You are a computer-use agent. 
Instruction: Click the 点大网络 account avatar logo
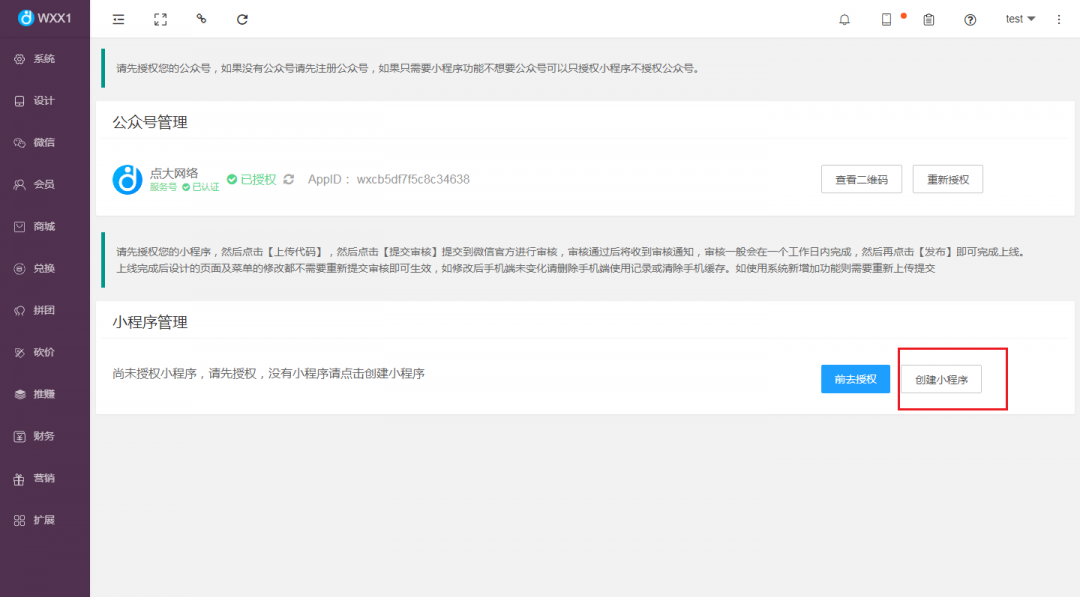coord(127,179)
